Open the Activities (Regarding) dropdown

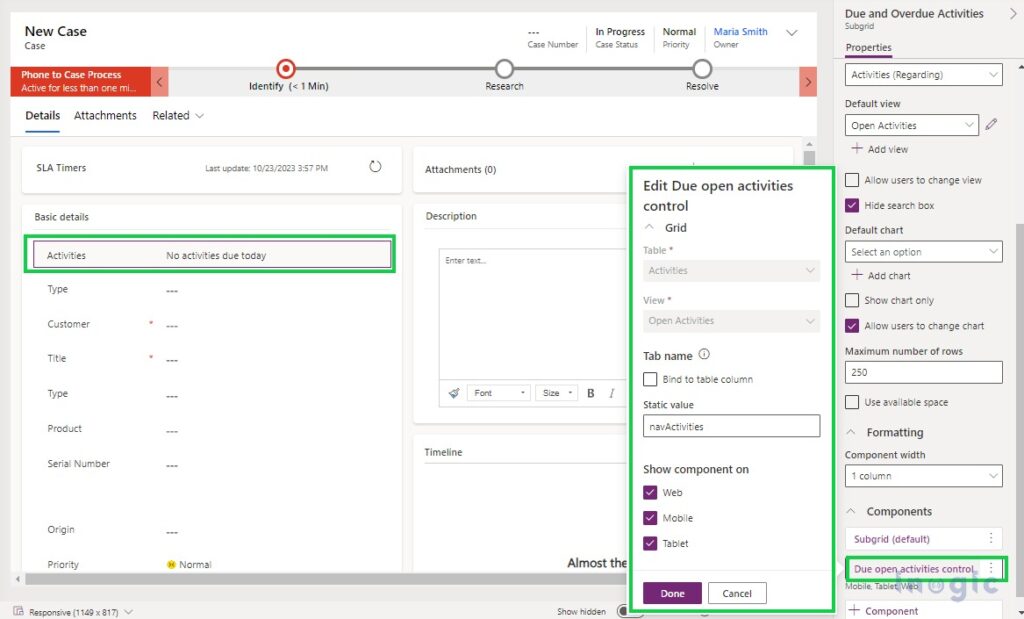coord(922,74)
